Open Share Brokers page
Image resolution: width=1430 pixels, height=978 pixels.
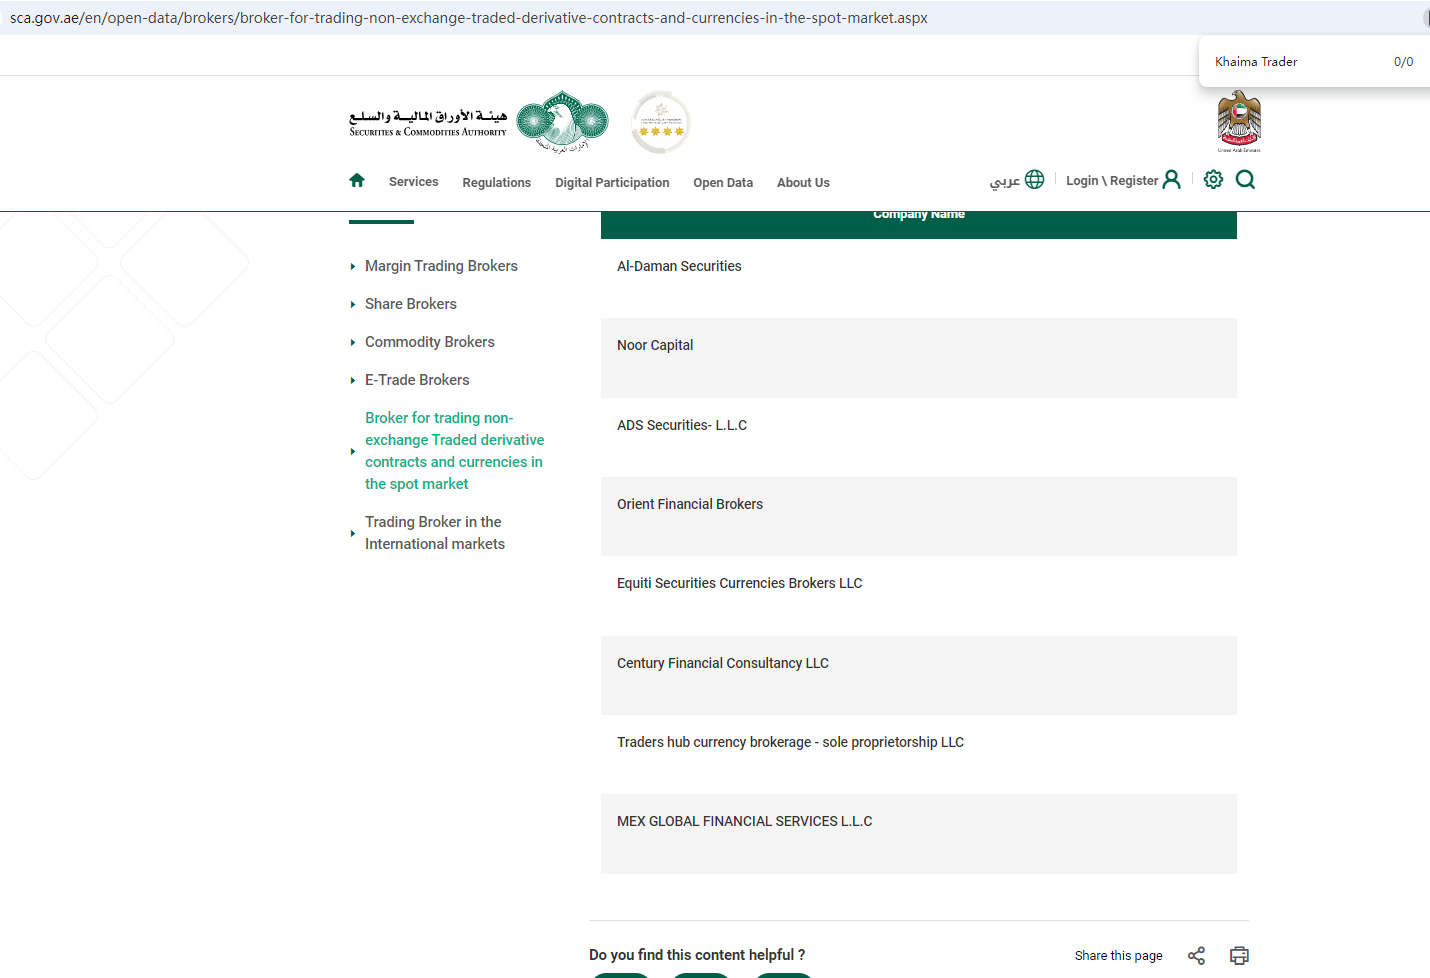pyautogui.click(x=411, y=304)
